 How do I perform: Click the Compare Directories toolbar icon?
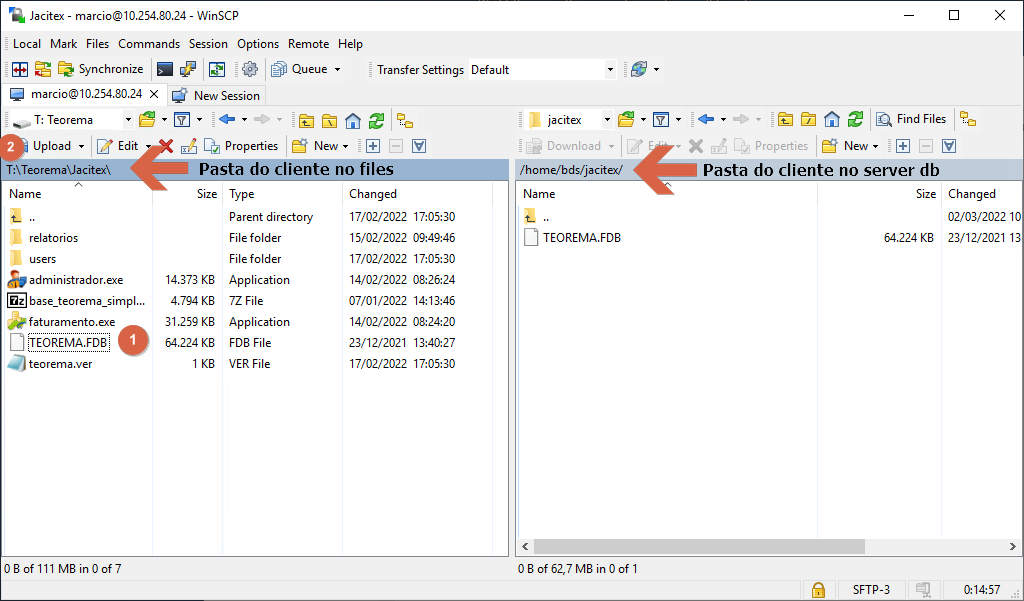[x=20, y=69]
